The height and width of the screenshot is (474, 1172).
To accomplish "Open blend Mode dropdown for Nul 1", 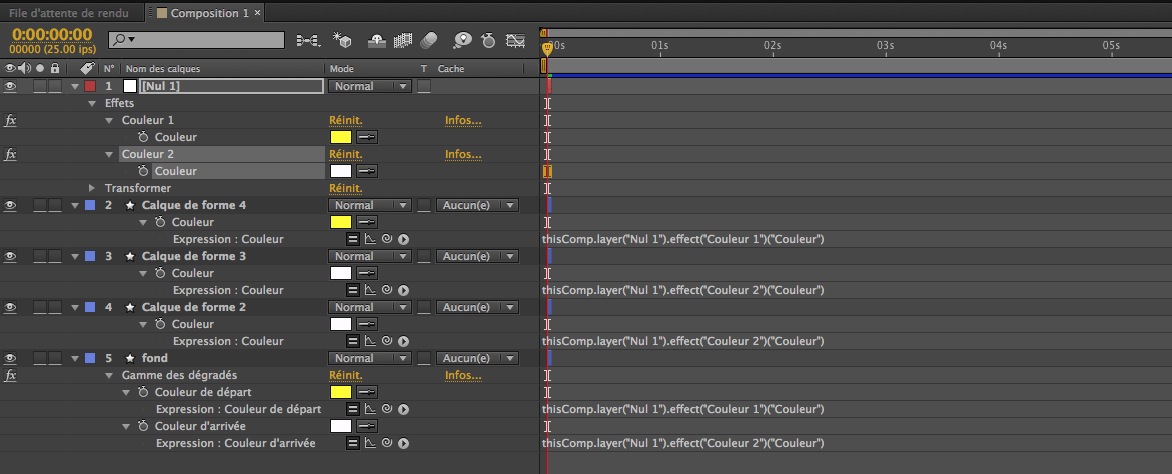I will tap(370, 86).
